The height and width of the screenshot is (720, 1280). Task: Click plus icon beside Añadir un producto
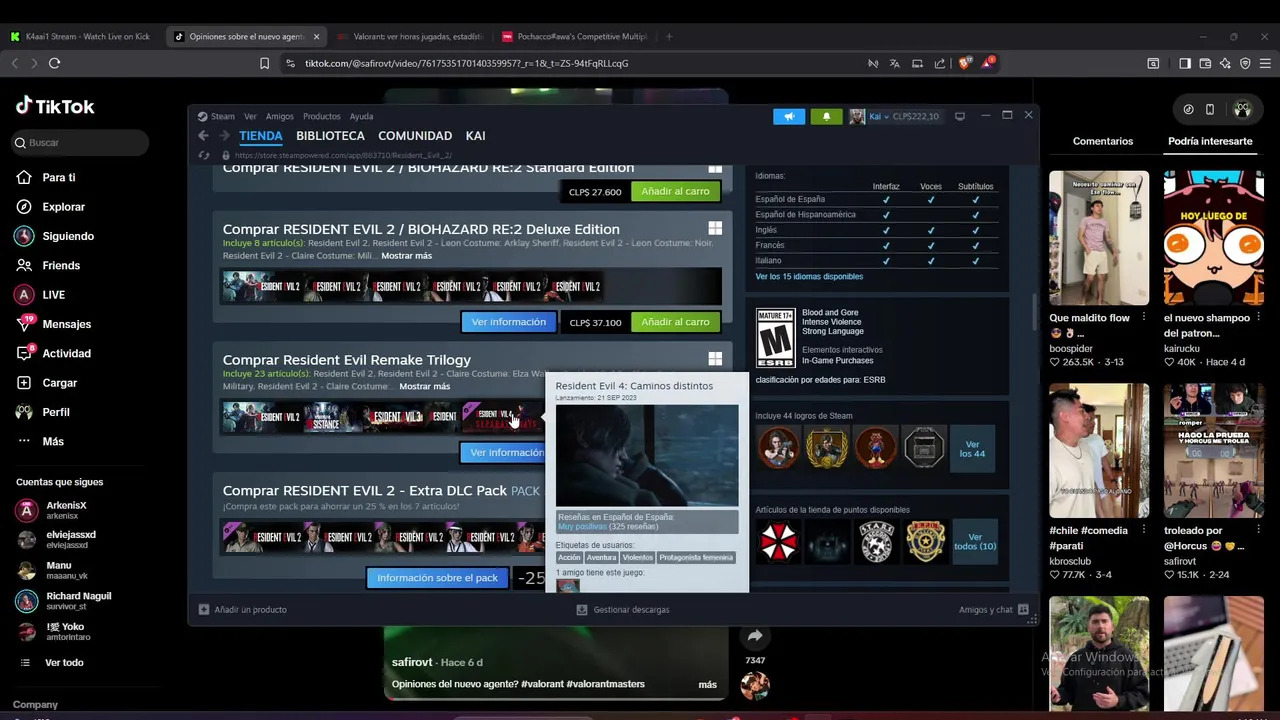[x=204, y=609]
